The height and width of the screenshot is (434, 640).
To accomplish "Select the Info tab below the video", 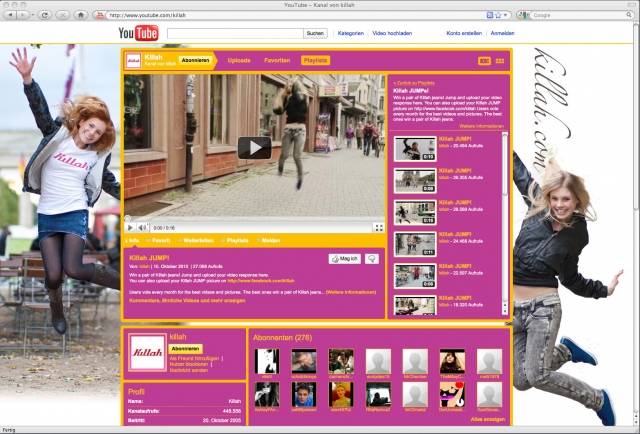I will coord(132,240).
